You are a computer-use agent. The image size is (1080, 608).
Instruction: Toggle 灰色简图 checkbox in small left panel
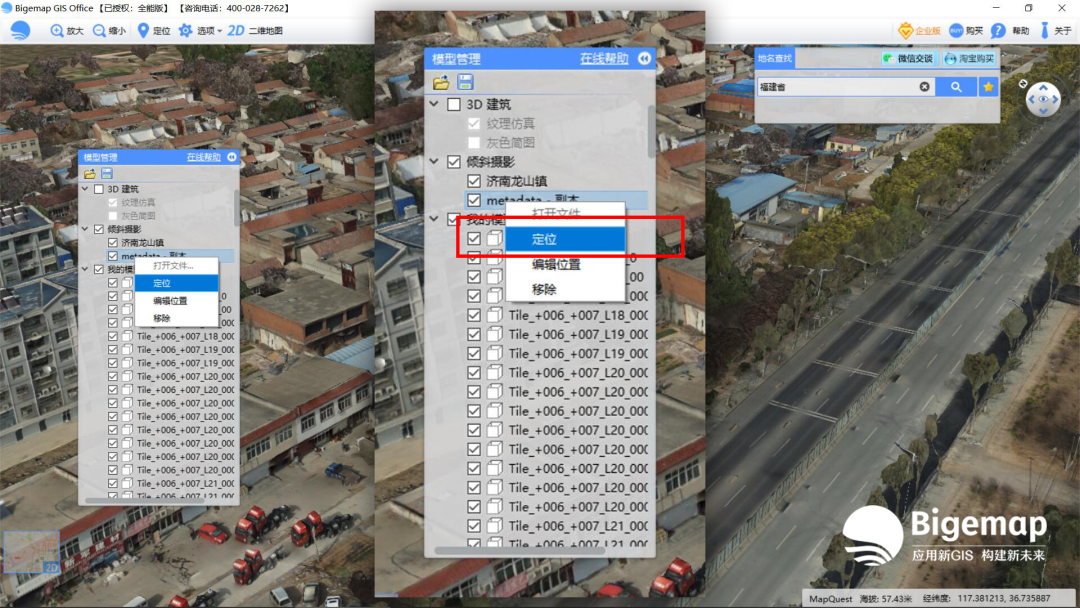click(x=113, y=216)
